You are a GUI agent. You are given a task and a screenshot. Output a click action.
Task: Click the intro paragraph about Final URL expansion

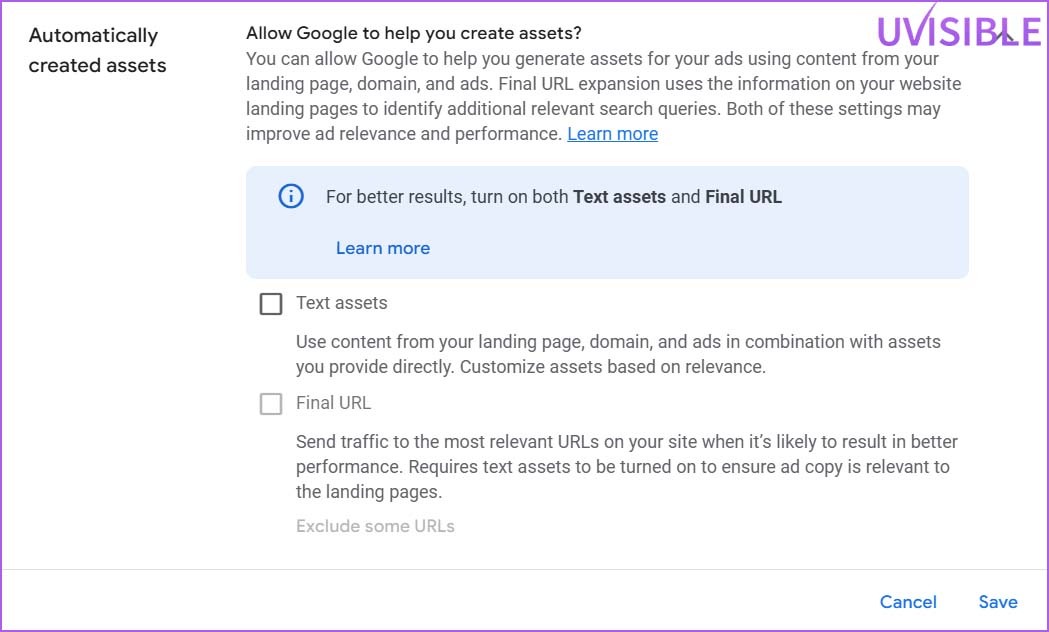(603, 96)
